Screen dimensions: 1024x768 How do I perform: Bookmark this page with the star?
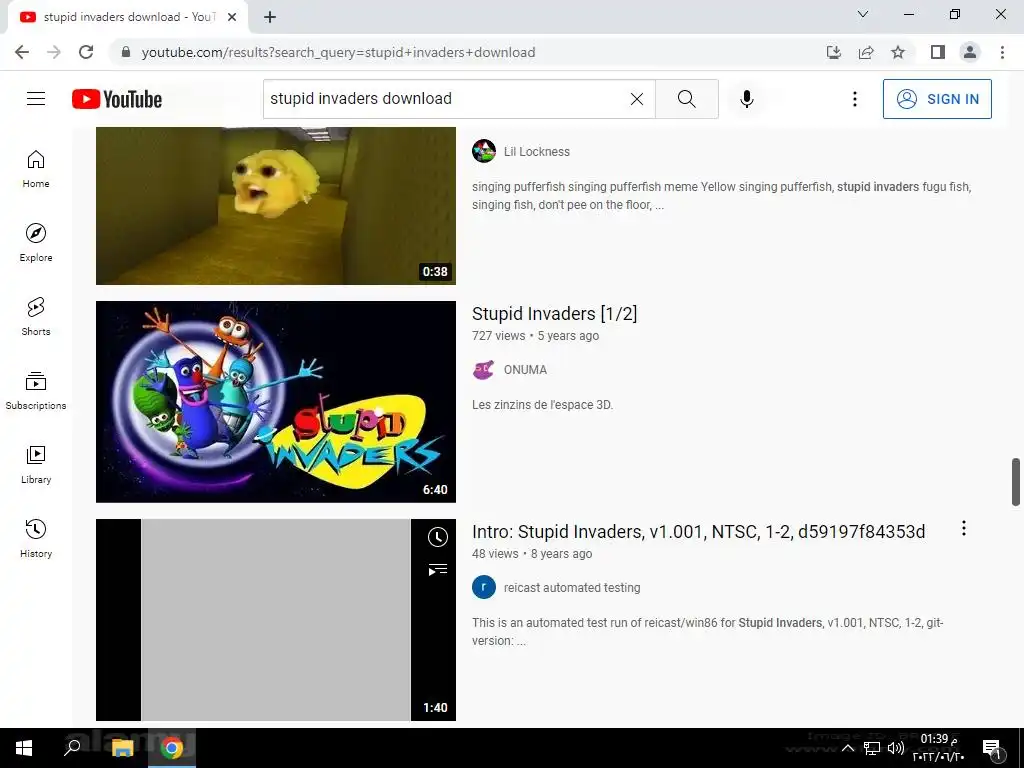(898, 52)
